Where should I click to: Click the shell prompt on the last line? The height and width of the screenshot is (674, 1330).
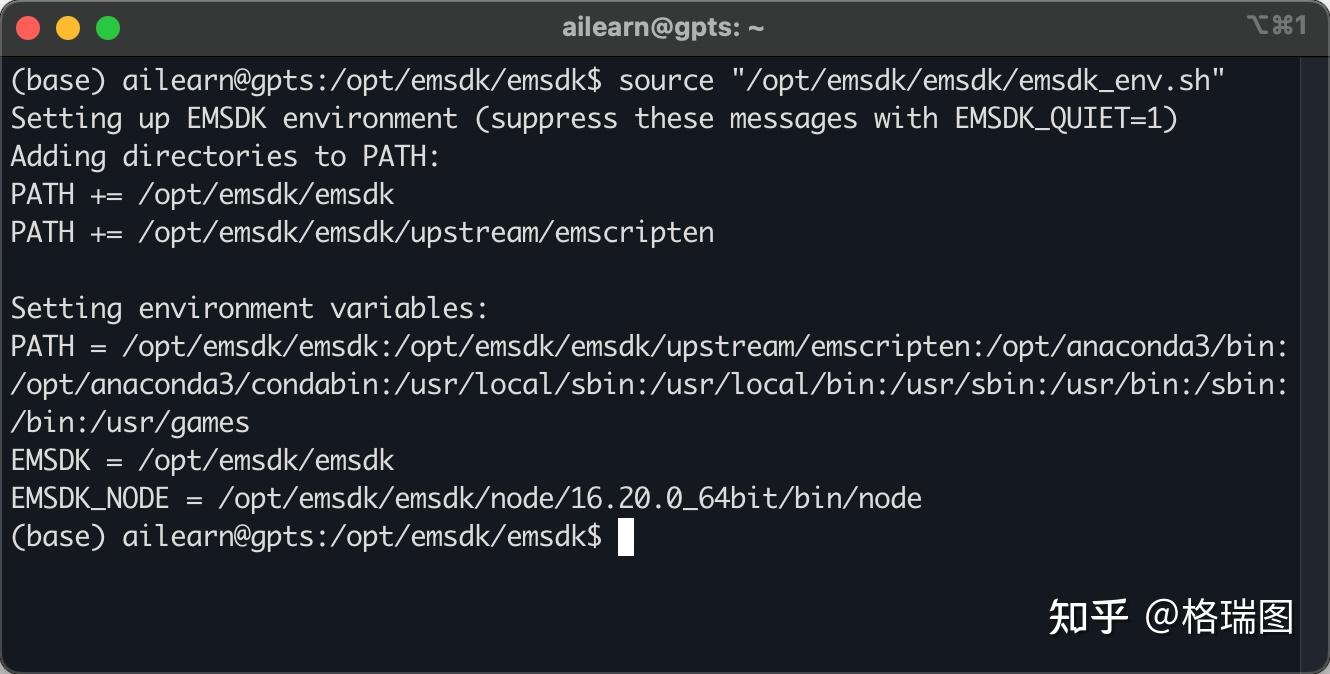(x=300, y=537)
